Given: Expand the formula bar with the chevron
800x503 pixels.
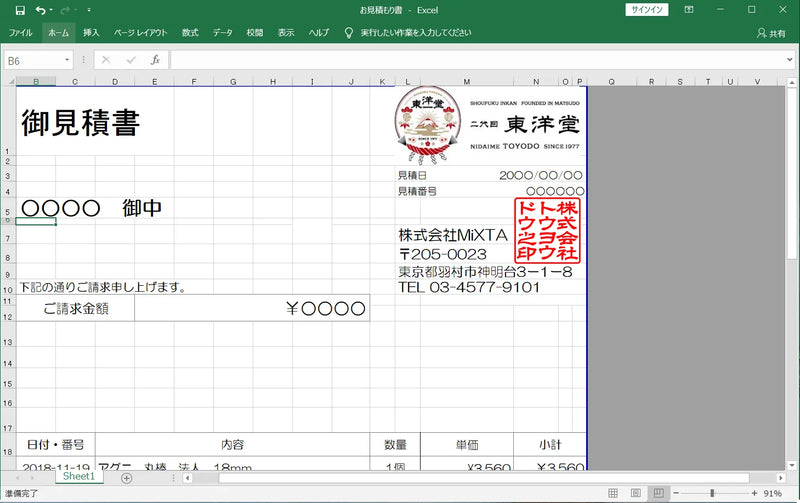Looking at the screenshot, I should point(790,60).
